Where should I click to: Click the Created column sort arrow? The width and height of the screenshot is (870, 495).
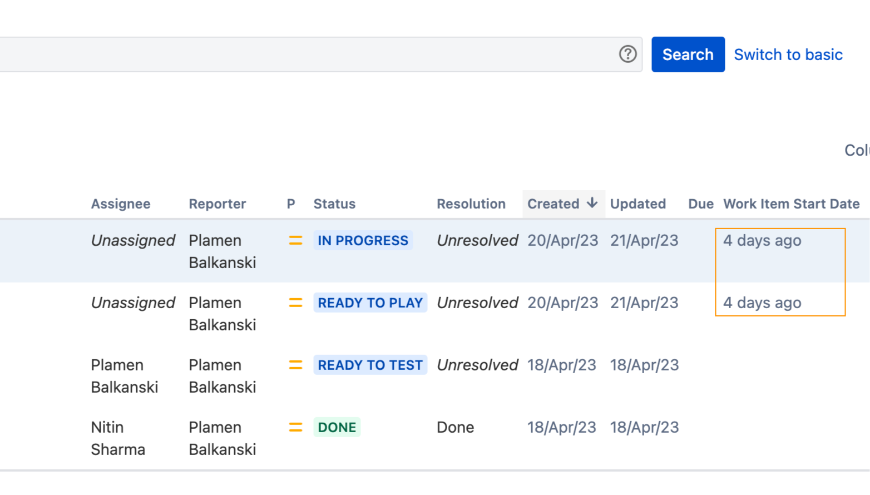(592, 203)
